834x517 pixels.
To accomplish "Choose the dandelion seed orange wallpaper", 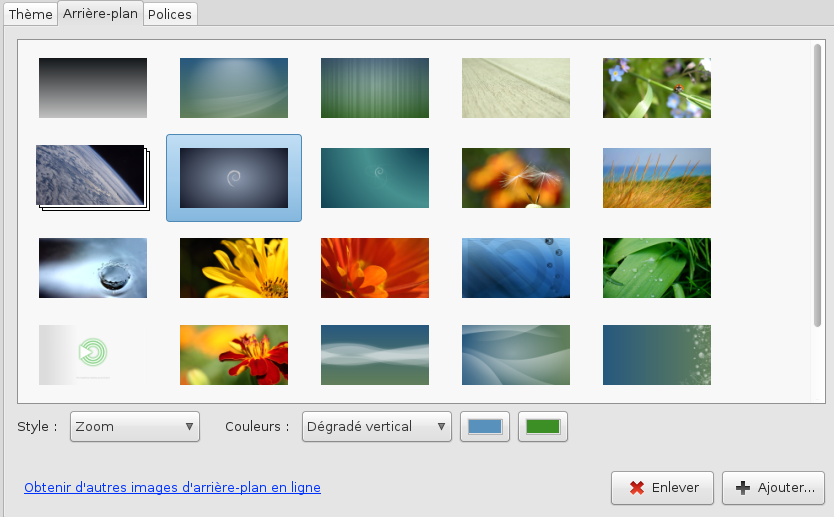I will click(x=515, y=177).
